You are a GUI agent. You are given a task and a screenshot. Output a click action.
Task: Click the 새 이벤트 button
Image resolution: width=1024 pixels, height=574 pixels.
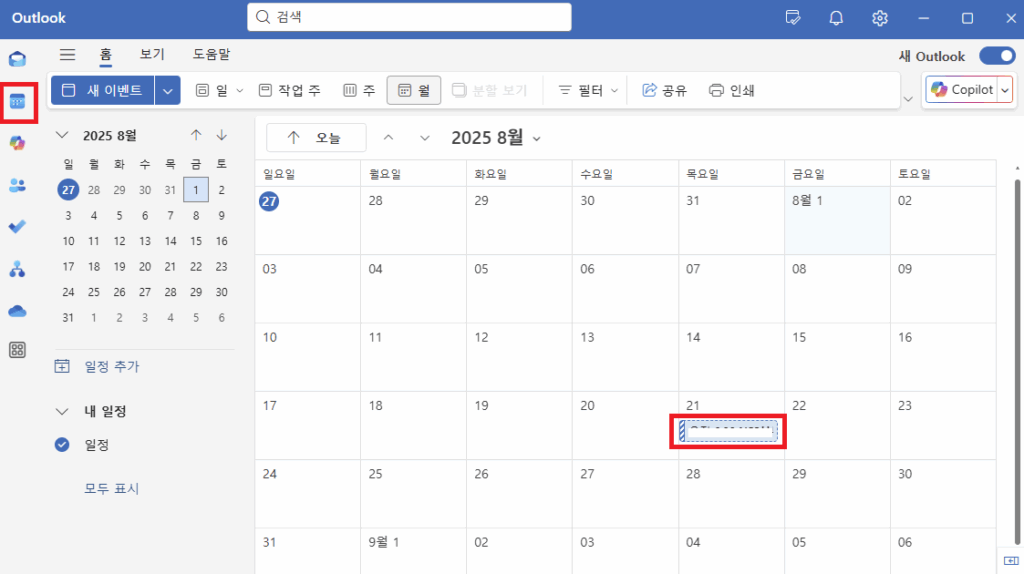(103, 90)
